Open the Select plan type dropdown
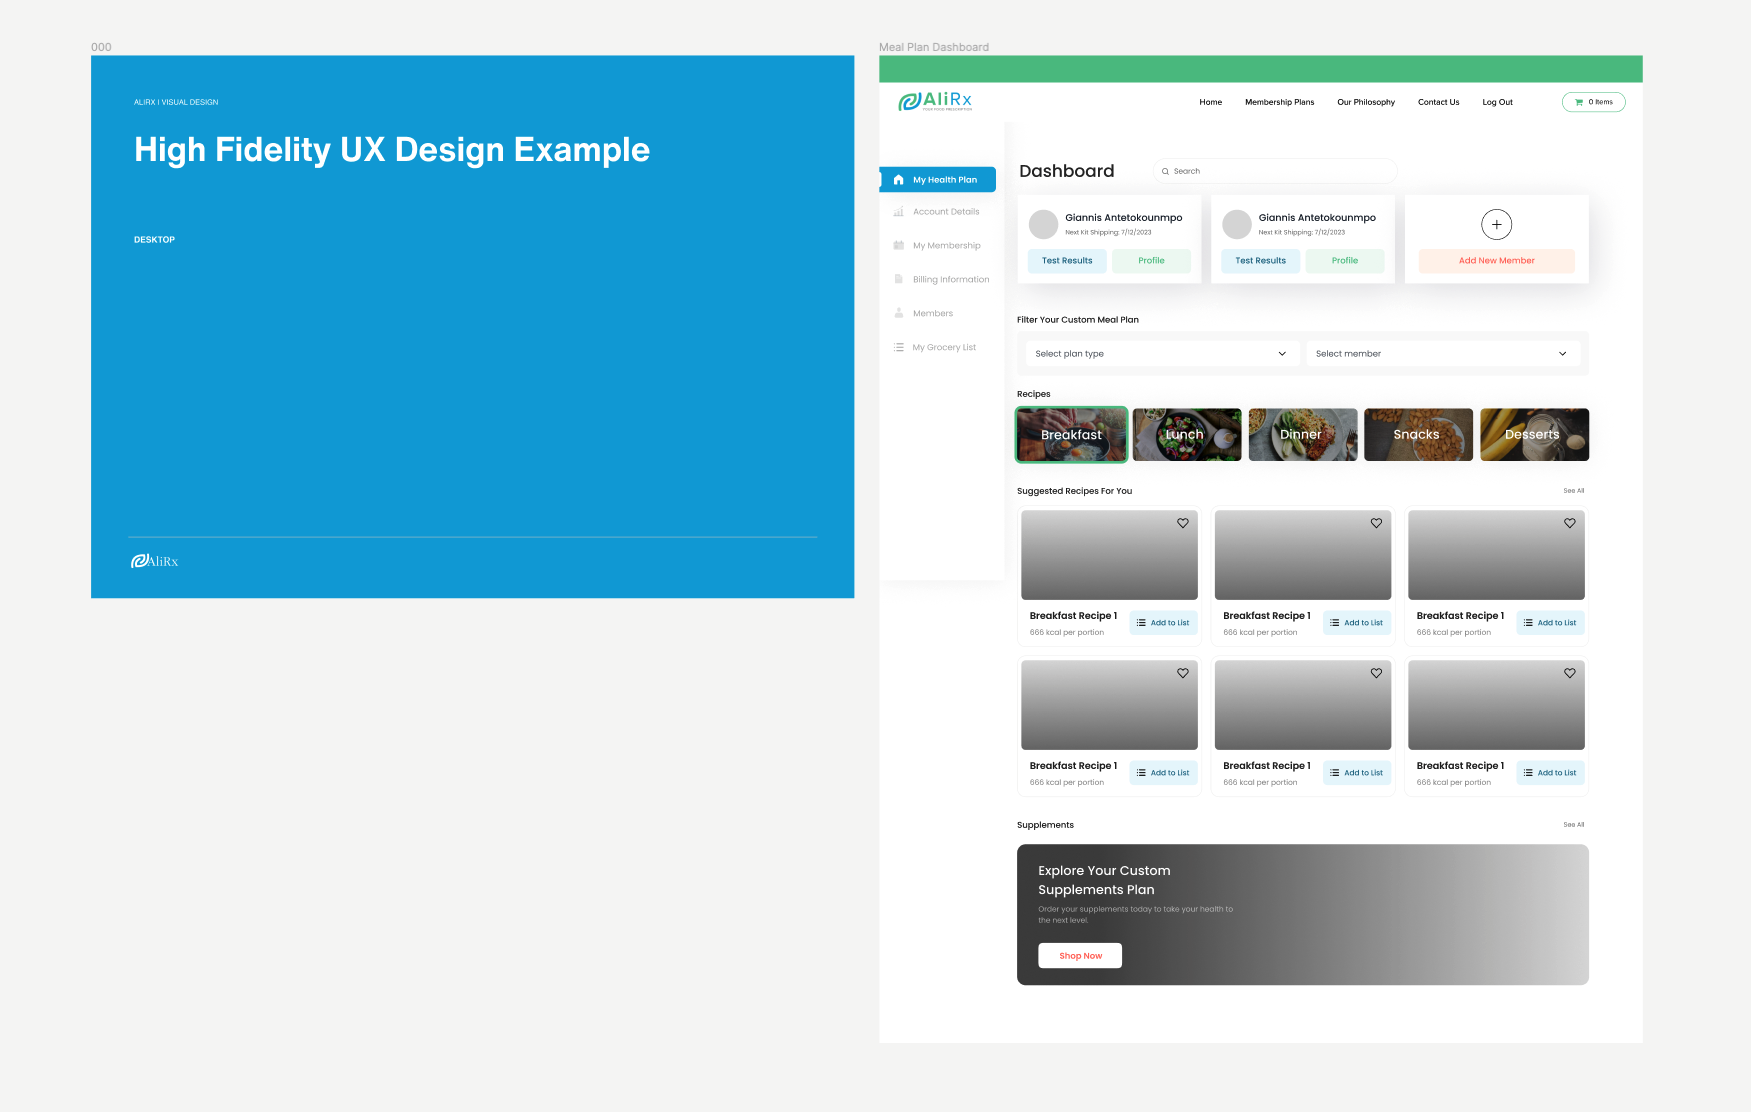 (1162, 354)
